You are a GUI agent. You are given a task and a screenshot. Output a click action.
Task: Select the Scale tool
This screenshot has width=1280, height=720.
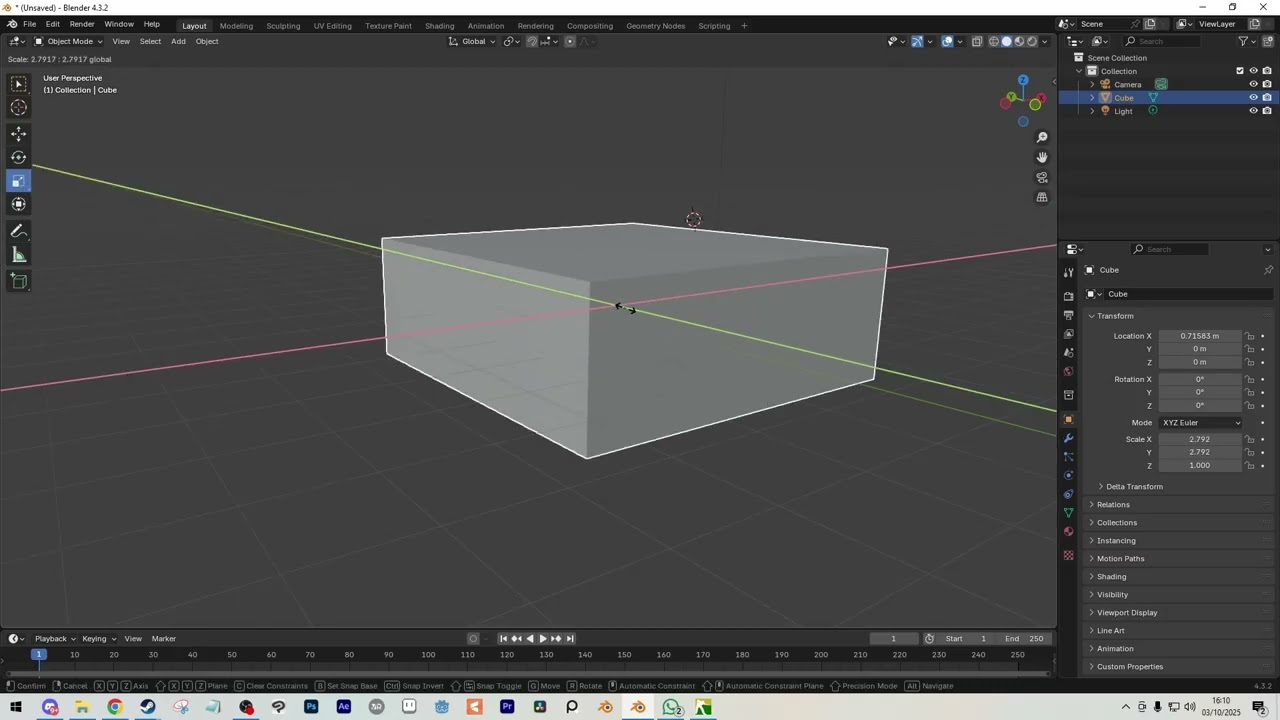pyautogui.click(x=19, y=181)
